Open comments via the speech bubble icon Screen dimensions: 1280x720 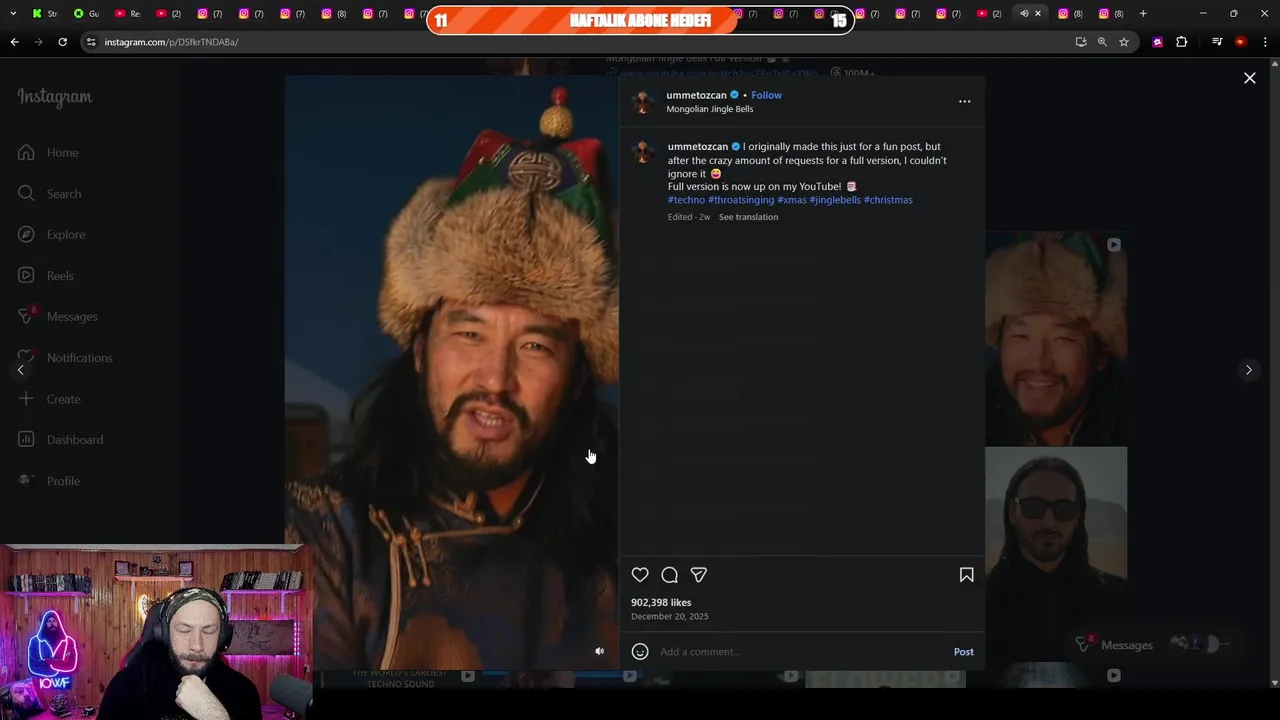click(x=670, y=575)
